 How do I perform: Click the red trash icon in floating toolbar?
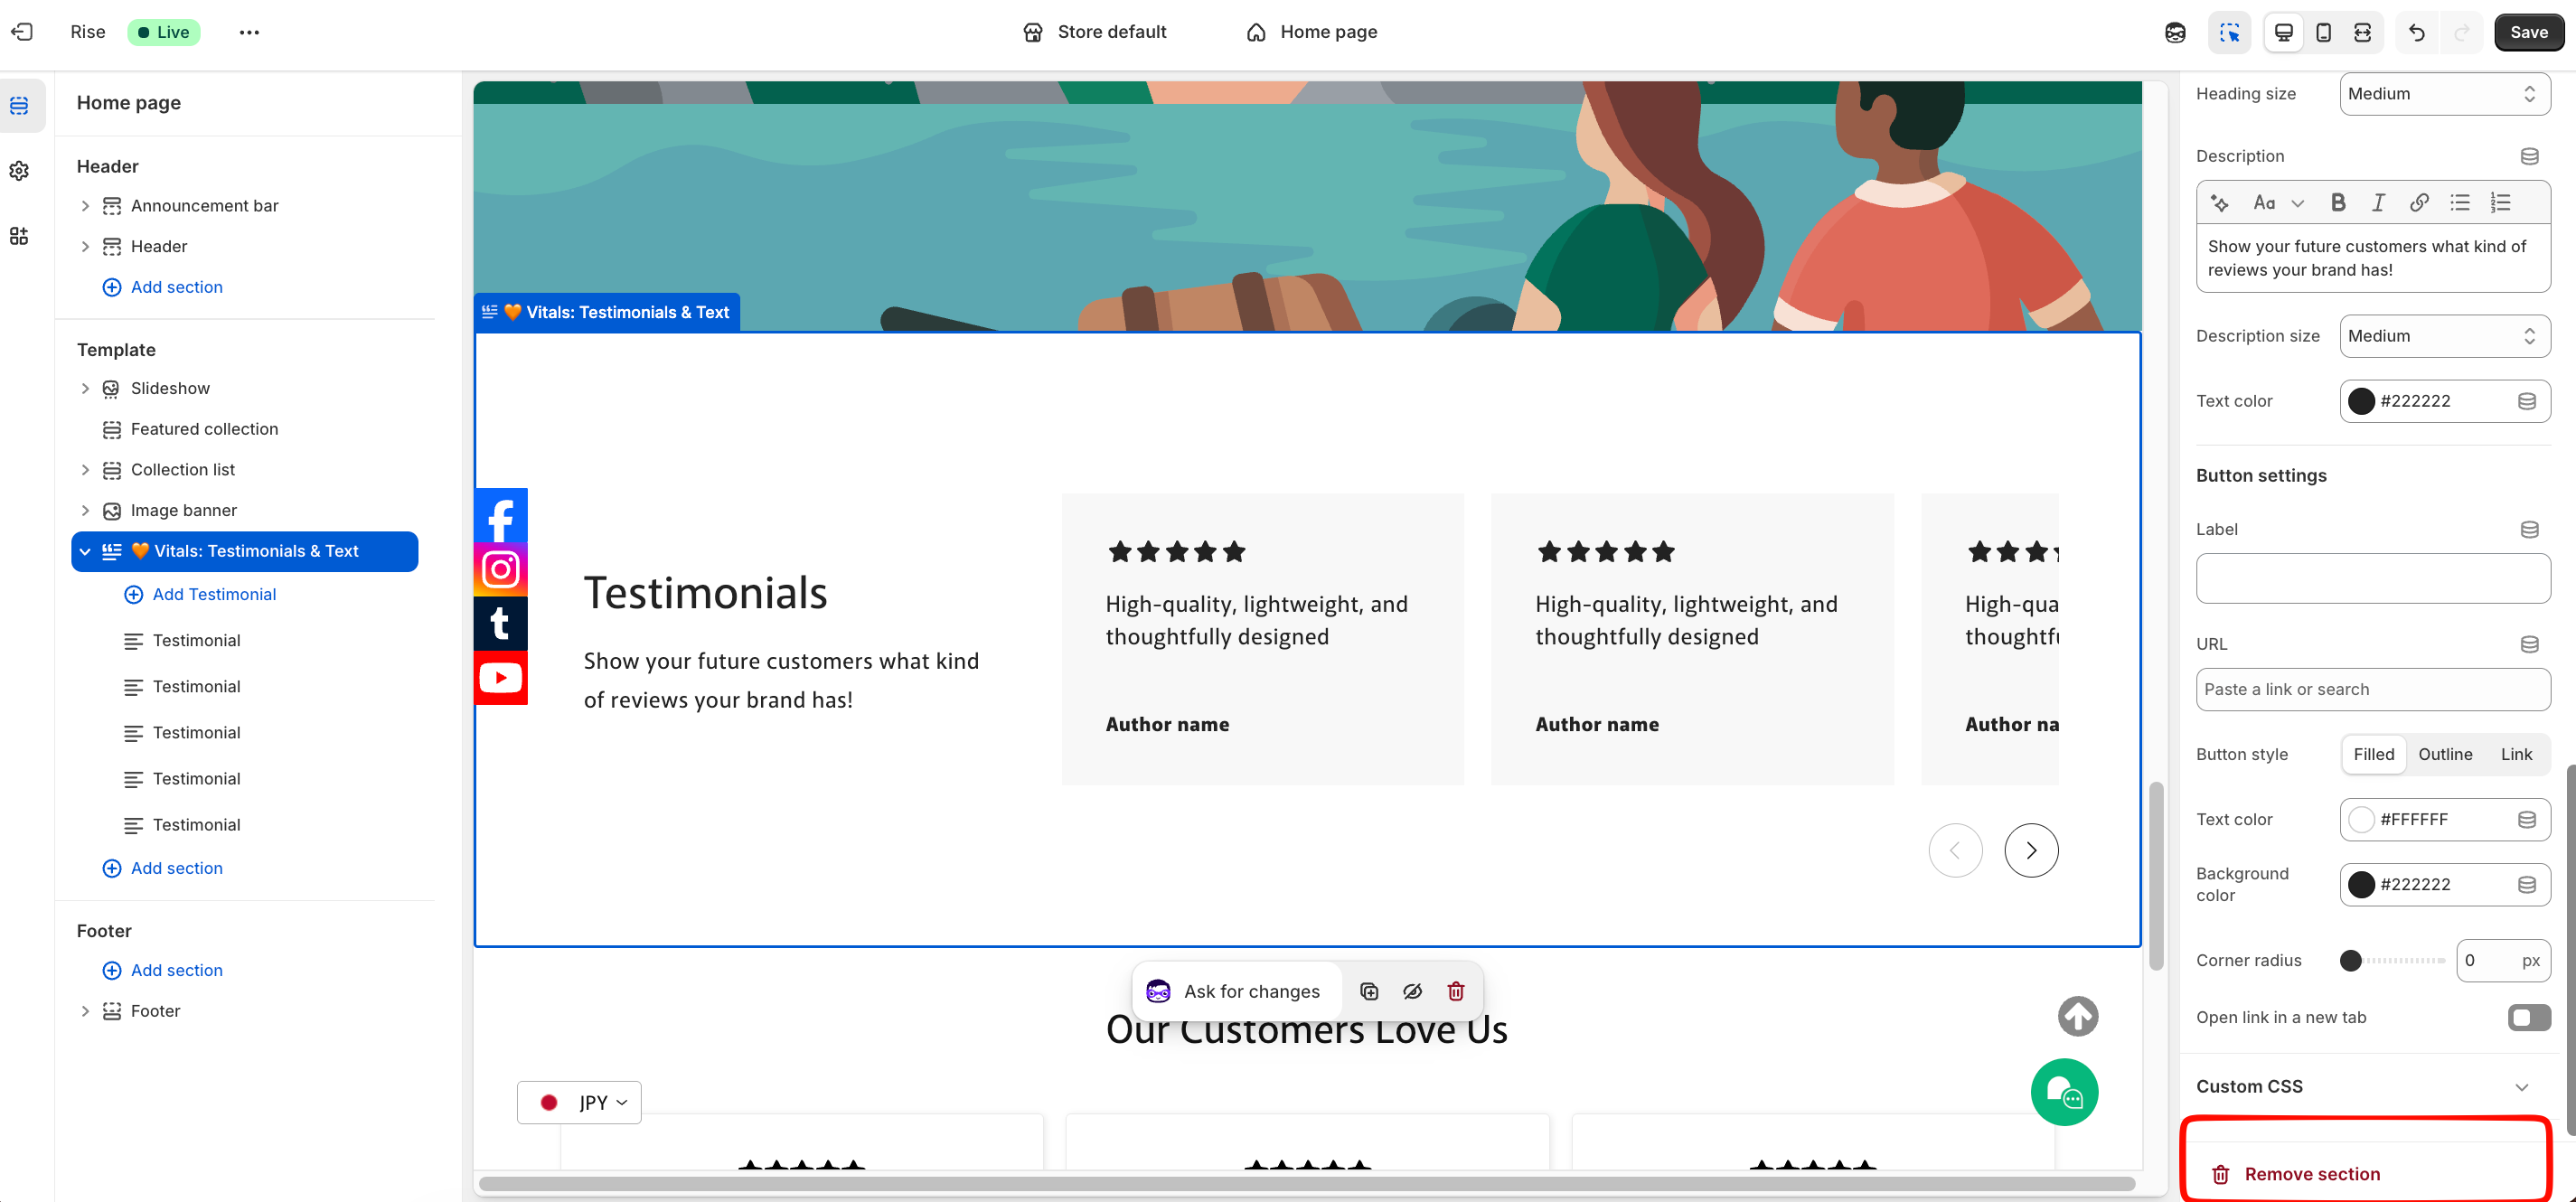pyautogui.click(x=1456, y=991)
